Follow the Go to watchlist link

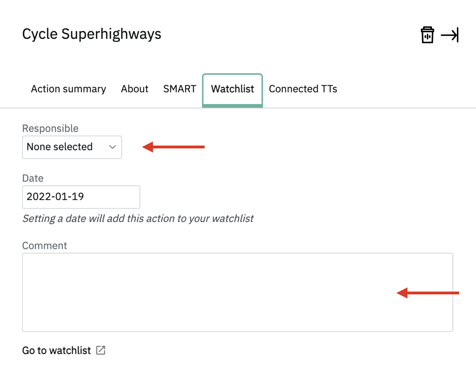pos(56,350)
